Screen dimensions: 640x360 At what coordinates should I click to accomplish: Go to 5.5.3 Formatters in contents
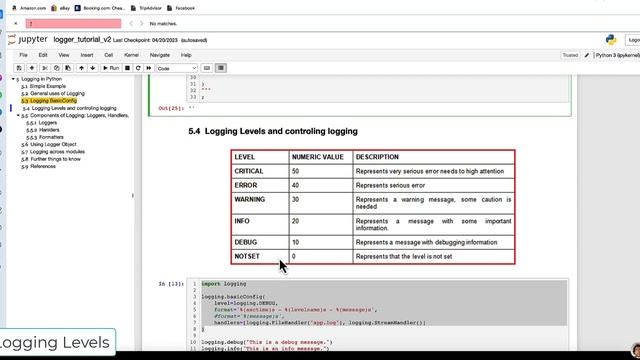click(45, 137)
